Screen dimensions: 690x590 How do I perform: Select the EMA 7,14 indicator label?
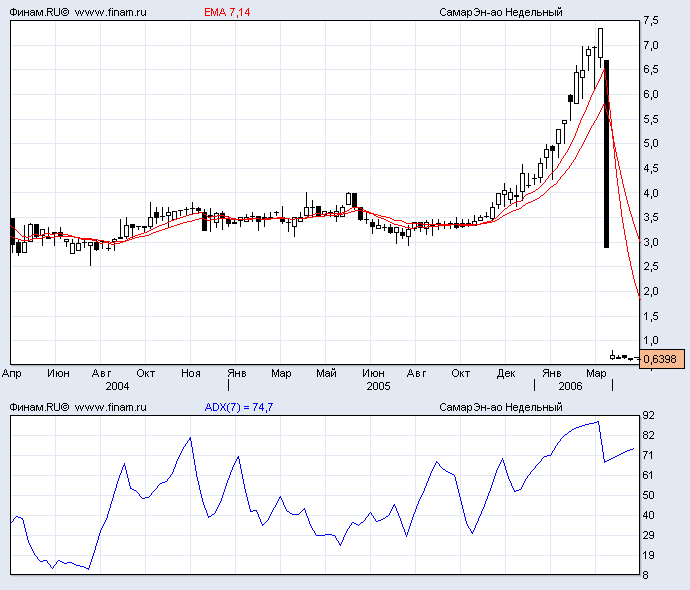[x=226, y=12]
